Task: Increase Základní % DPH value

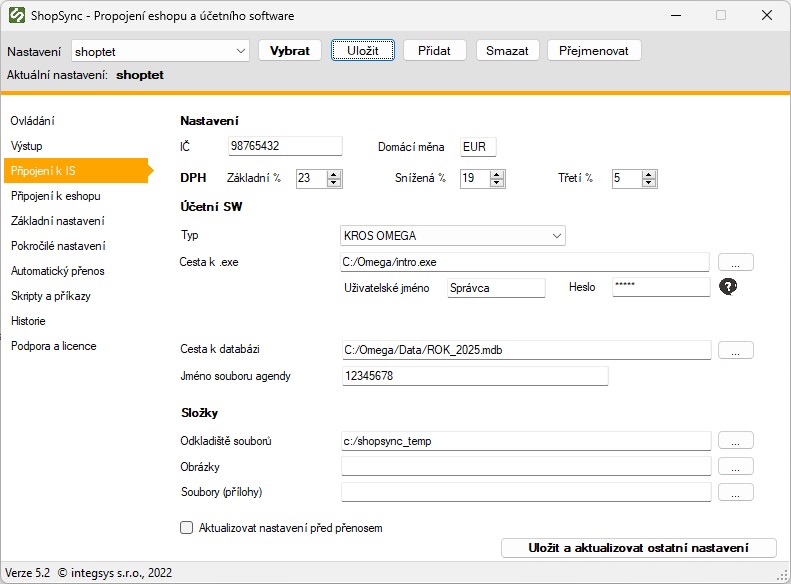Action: 333,174
